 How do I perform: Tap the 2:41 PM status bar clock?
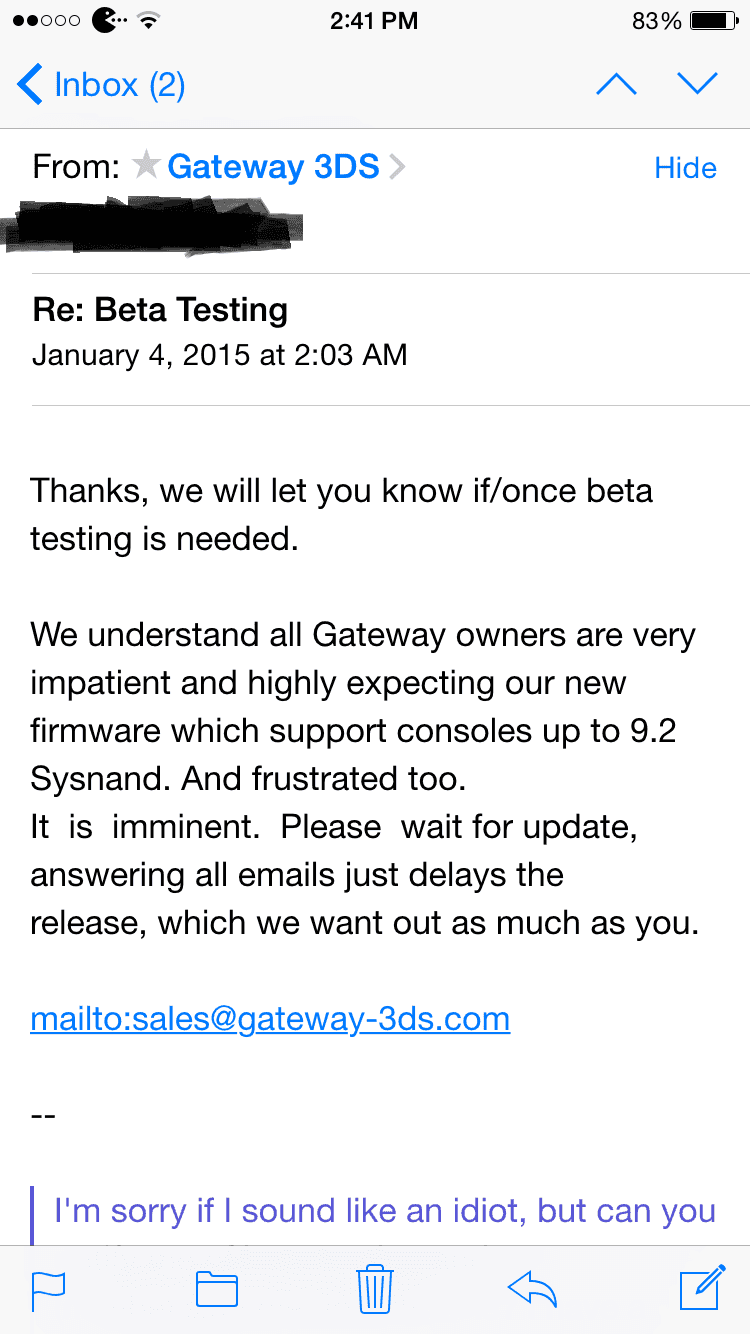[374, 20]
